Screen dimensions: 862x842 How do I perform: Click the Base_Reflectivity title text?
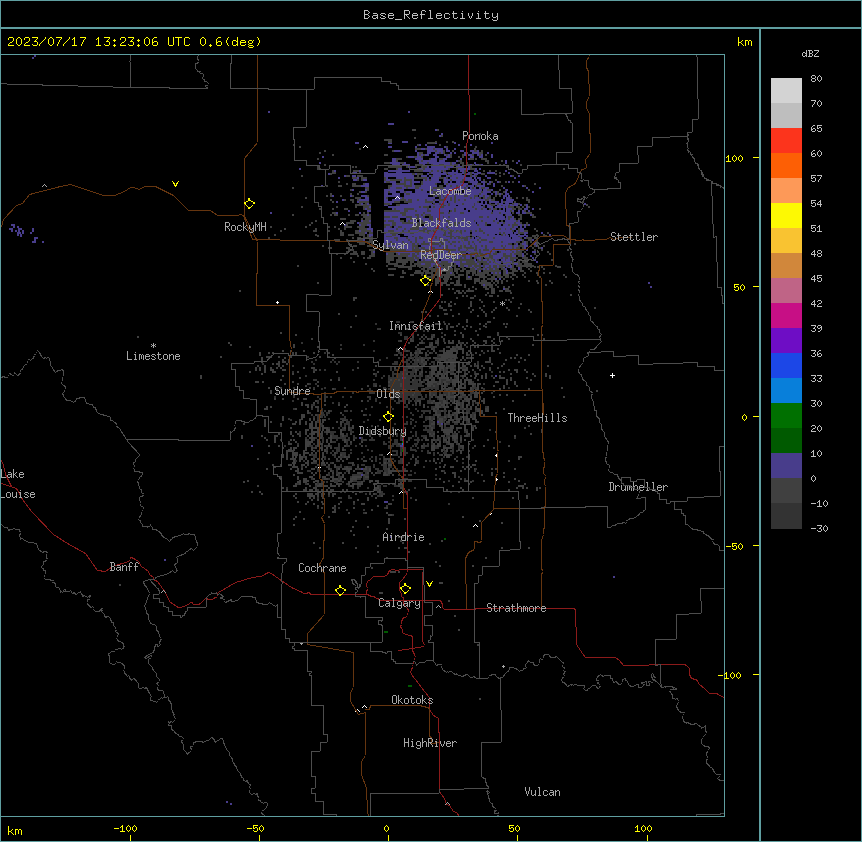tap(431, 15)
